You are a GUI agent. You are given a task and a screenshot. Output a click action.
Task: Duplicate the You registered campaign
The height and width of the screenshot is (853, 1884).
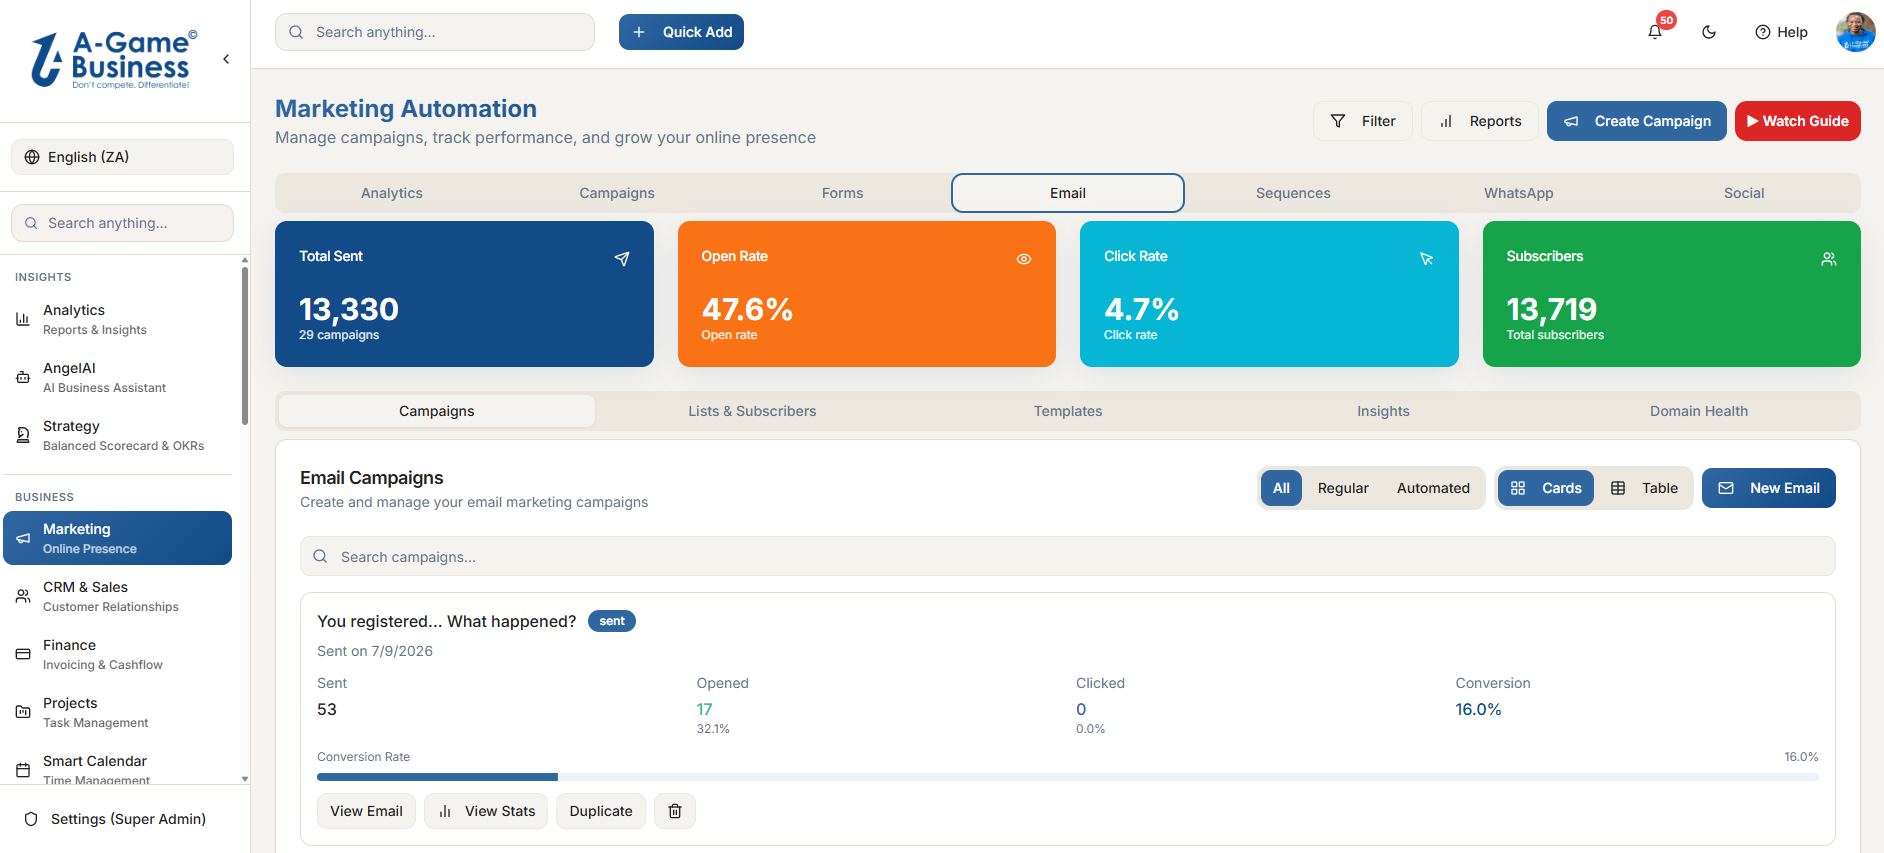click(x=601, y=811)
